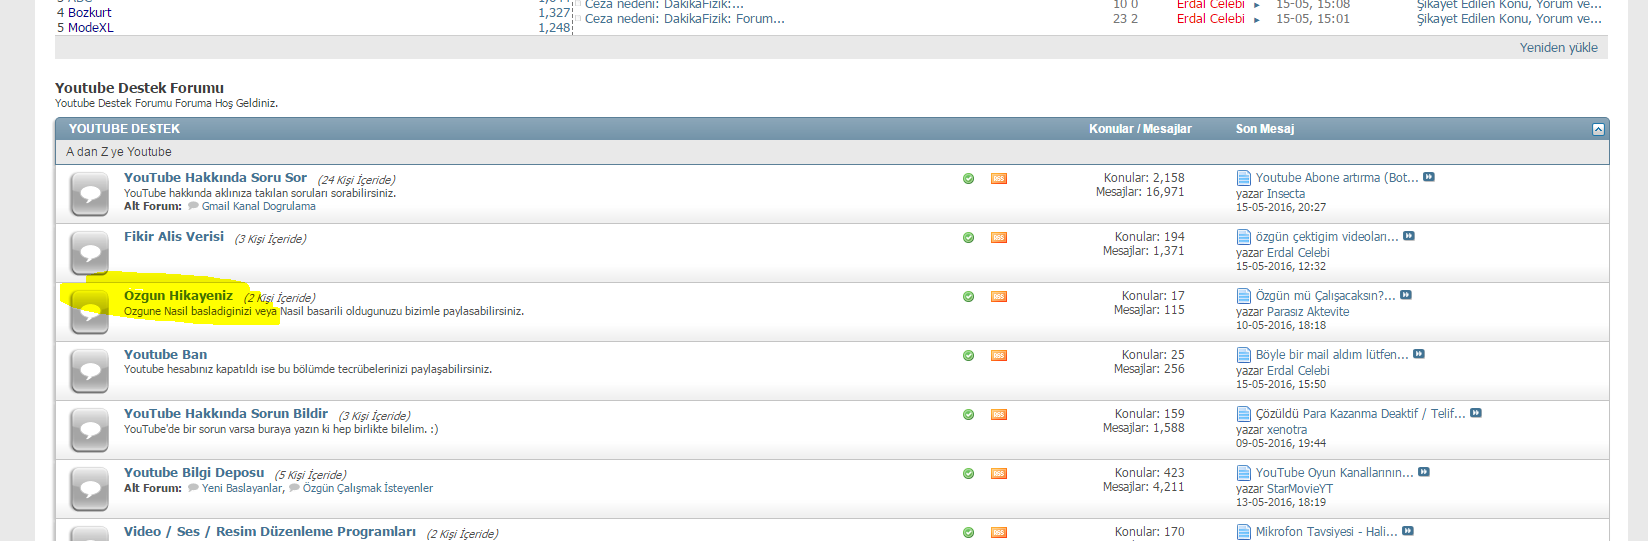1648x541 pixels.
Task: Open the RSS feed for YouTube Hakkında Sorun Bildir
Action: tap(999, 414)
